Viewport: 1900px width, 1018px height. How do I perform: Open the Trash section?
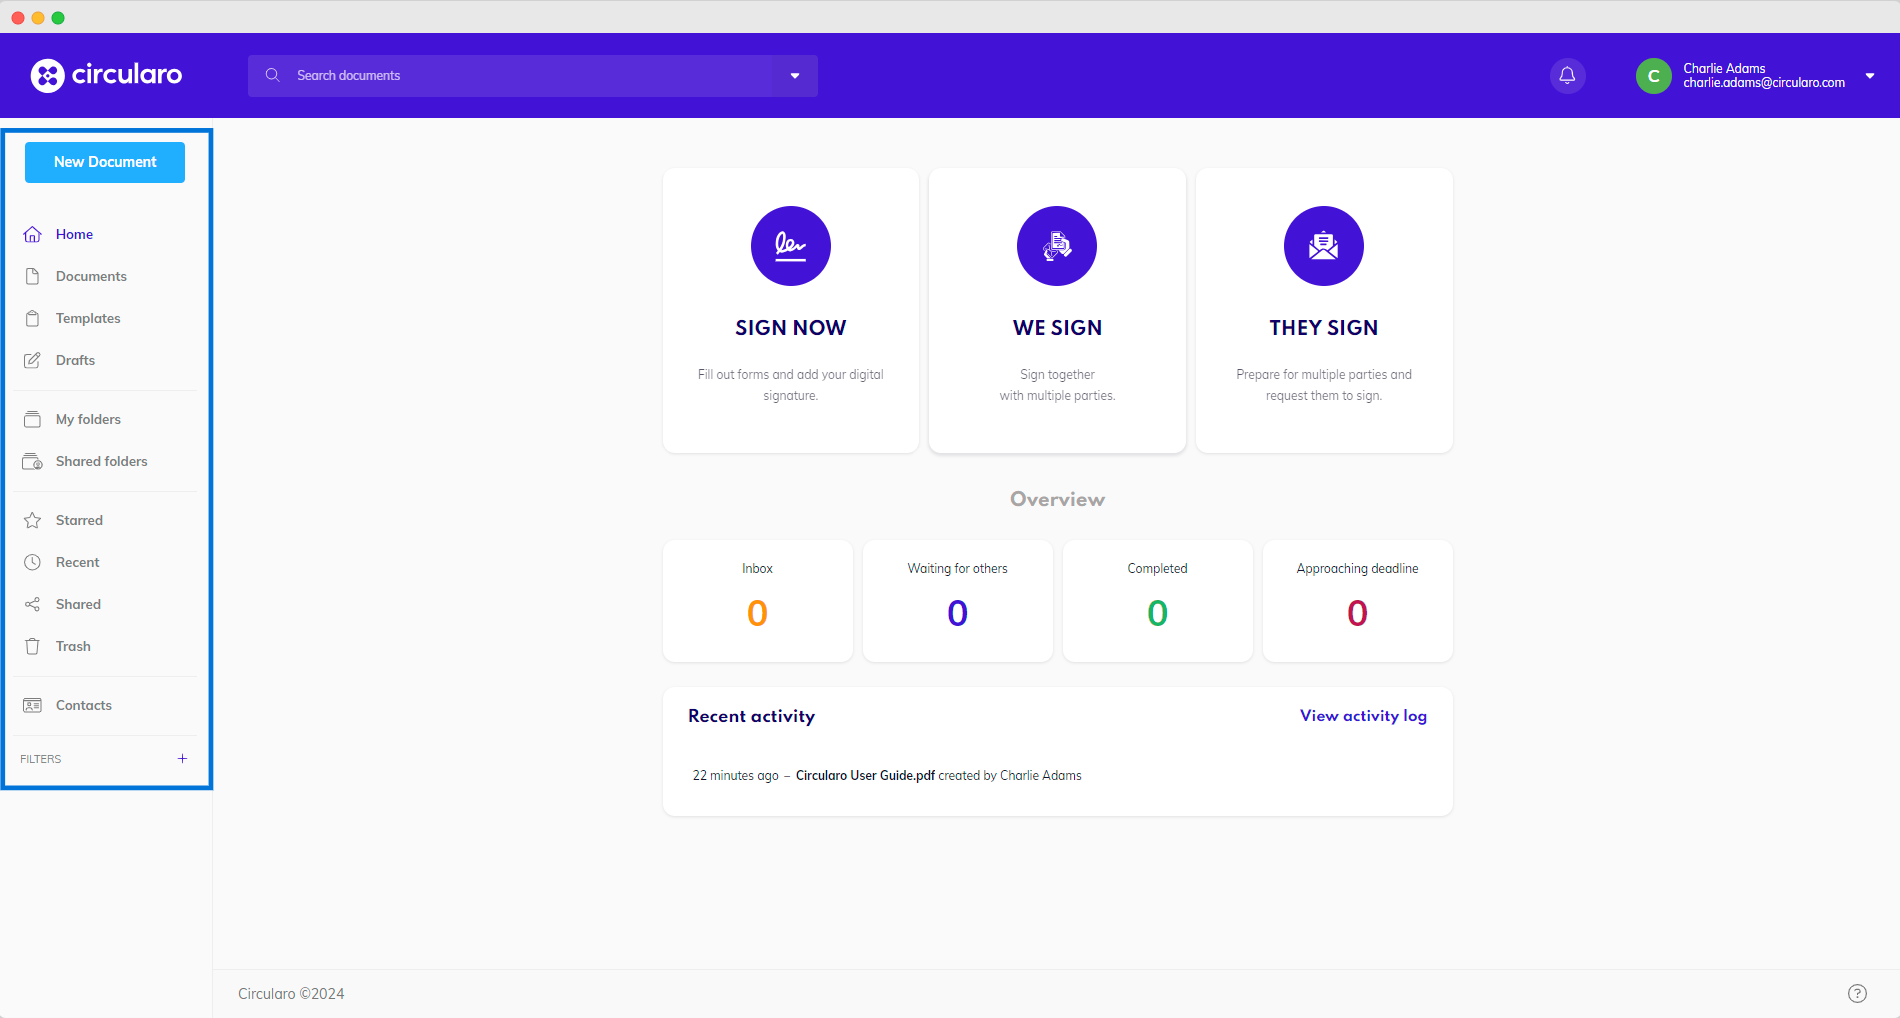coord(73,646)
